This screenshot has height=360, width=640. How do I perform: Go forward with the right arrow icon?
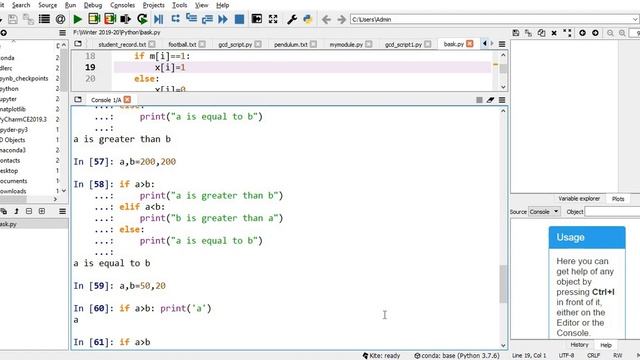[x=342, y=19]
